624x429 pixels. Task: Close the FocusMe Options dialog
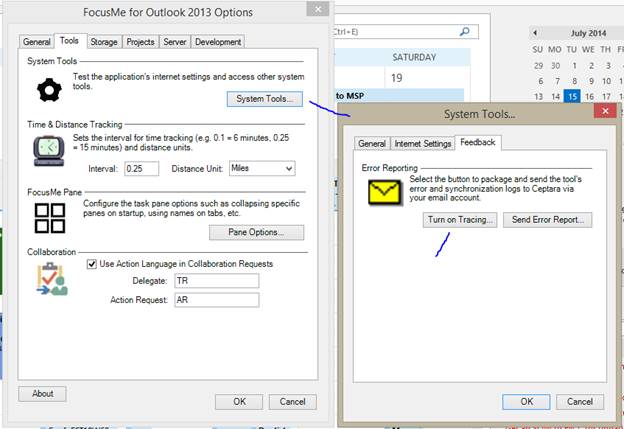[318, 9]
